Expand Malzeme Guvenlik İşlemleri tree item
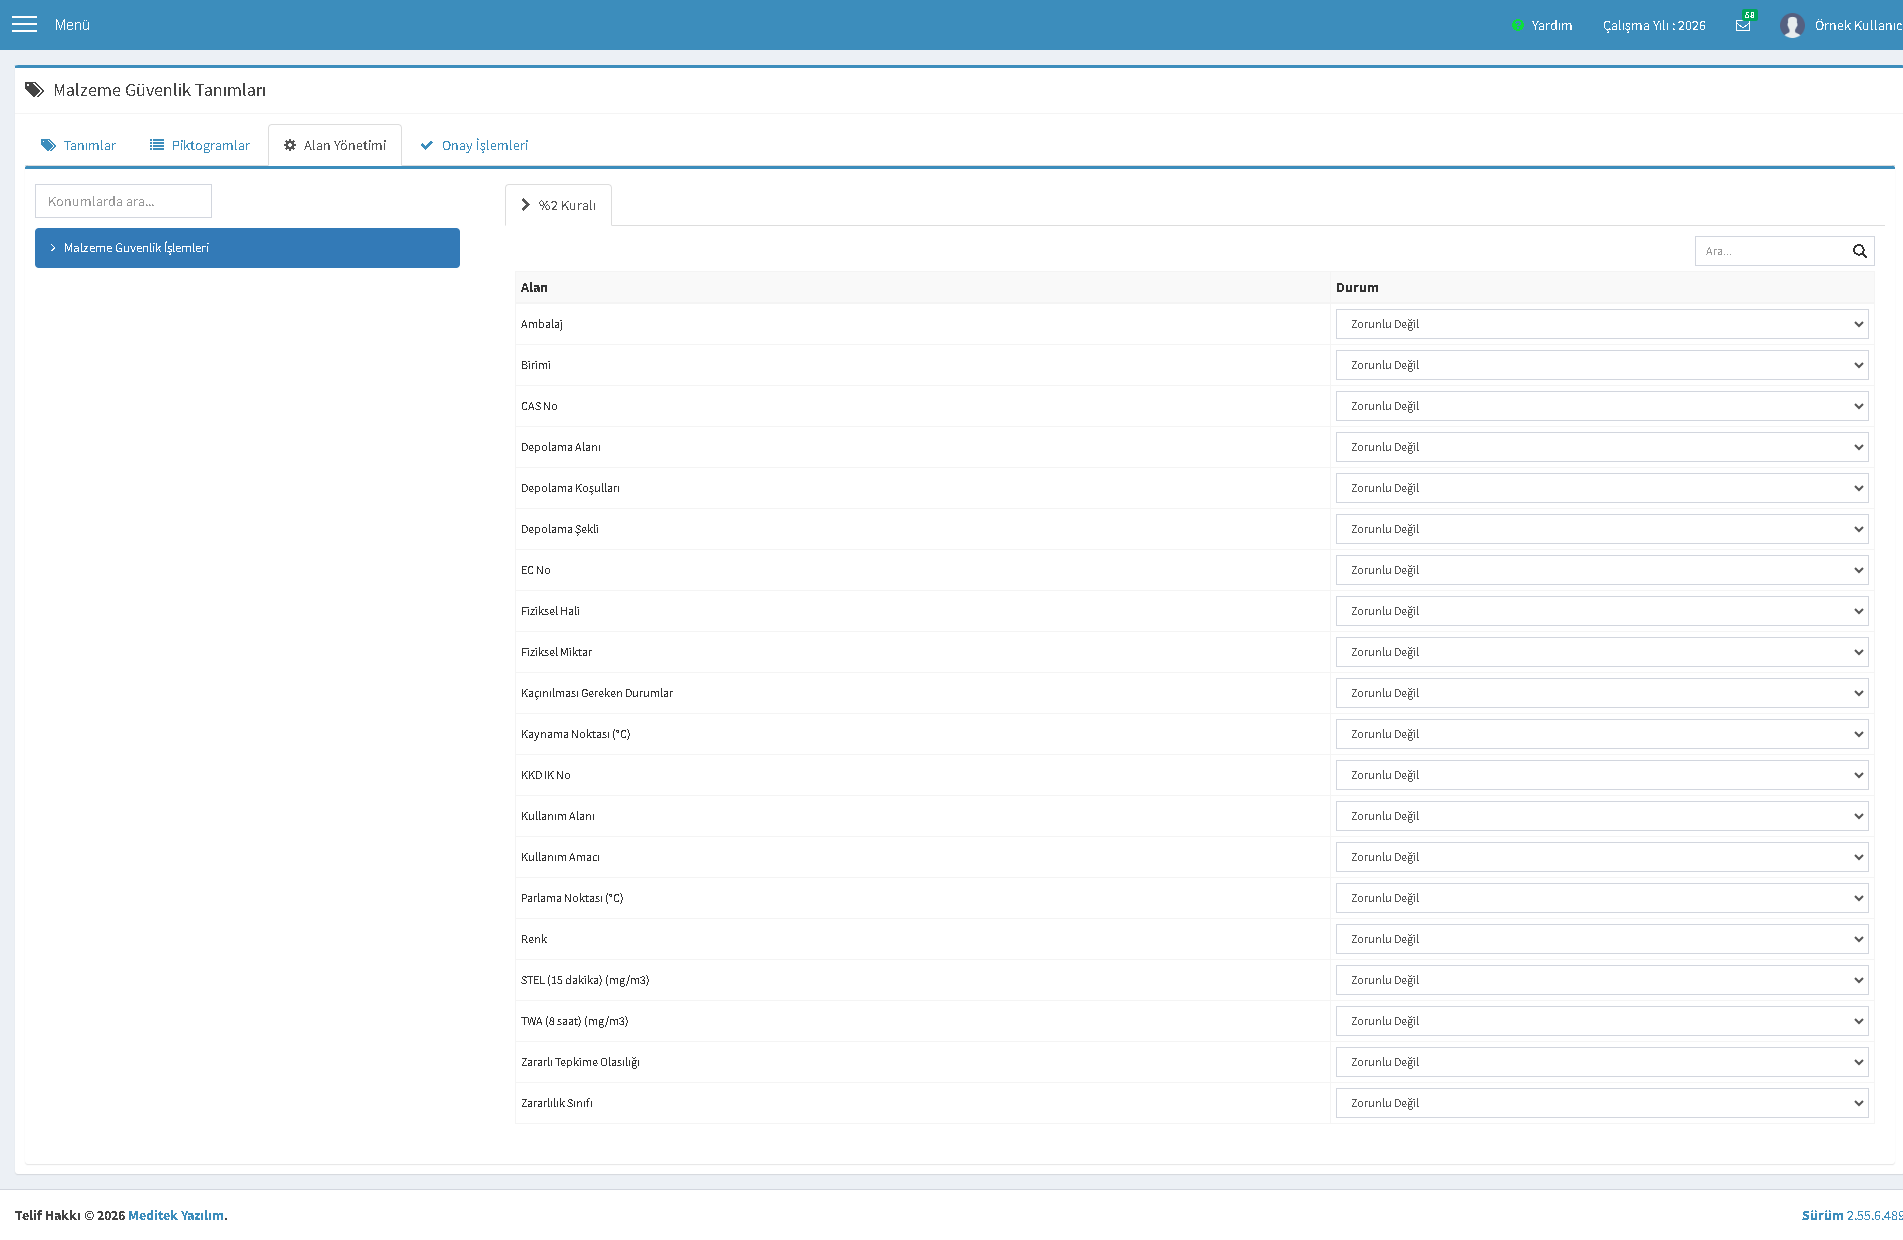 pos(247,248)
